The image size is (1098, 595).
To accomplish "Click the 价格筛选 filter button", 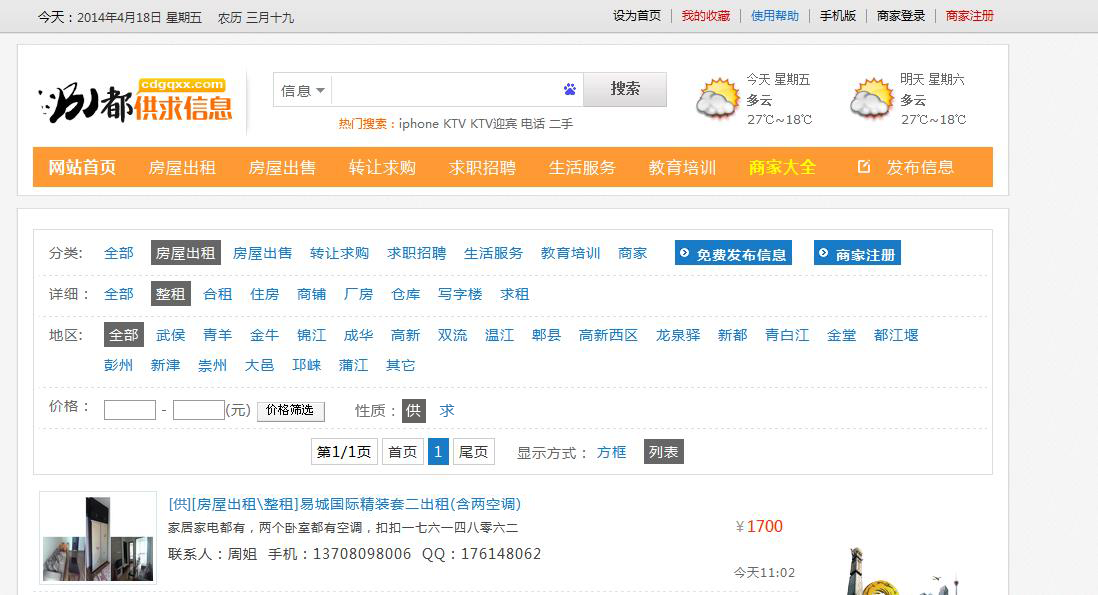I will (x=290, y=410).
